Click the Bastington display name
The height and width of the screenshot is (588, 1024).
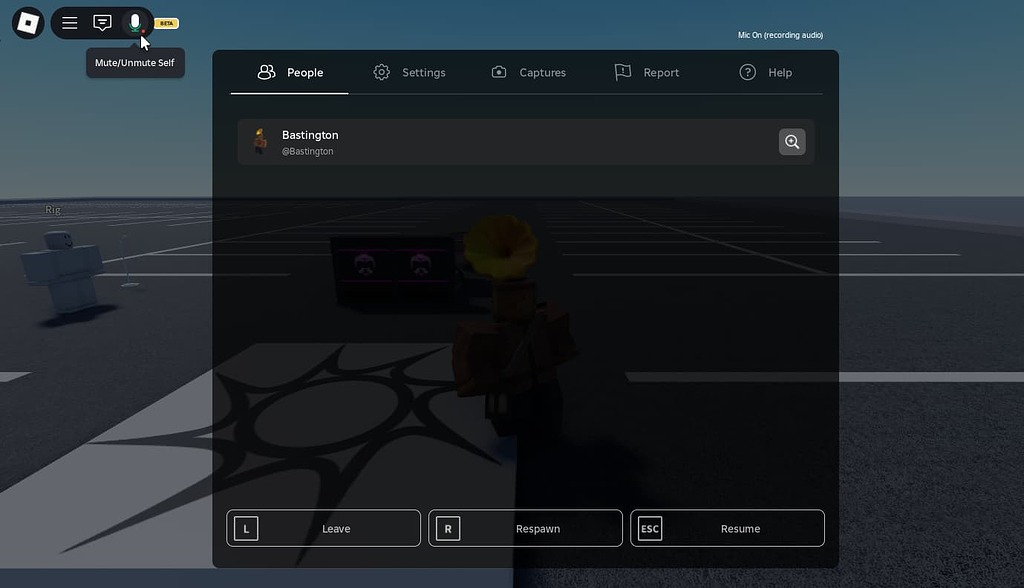310,135
